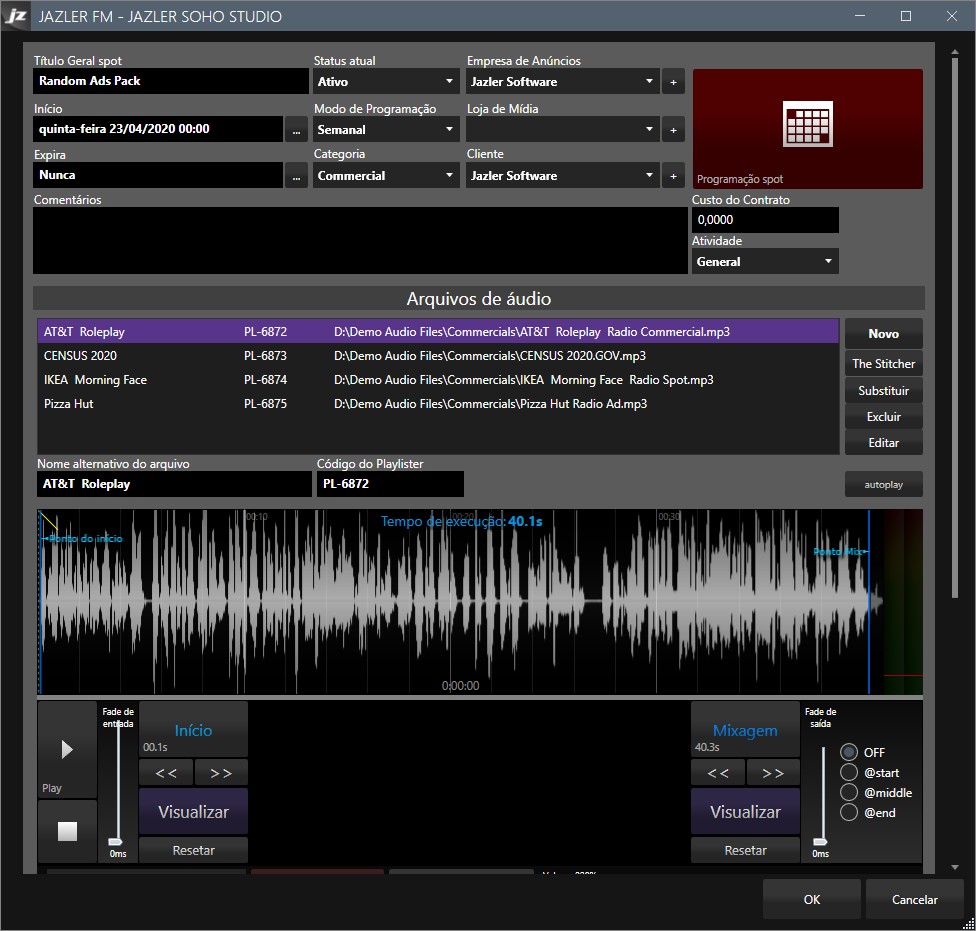Select the @start radio option
The width and height of the screenshot is (976, 931).
pyautogui.click(x=849, y=772)
